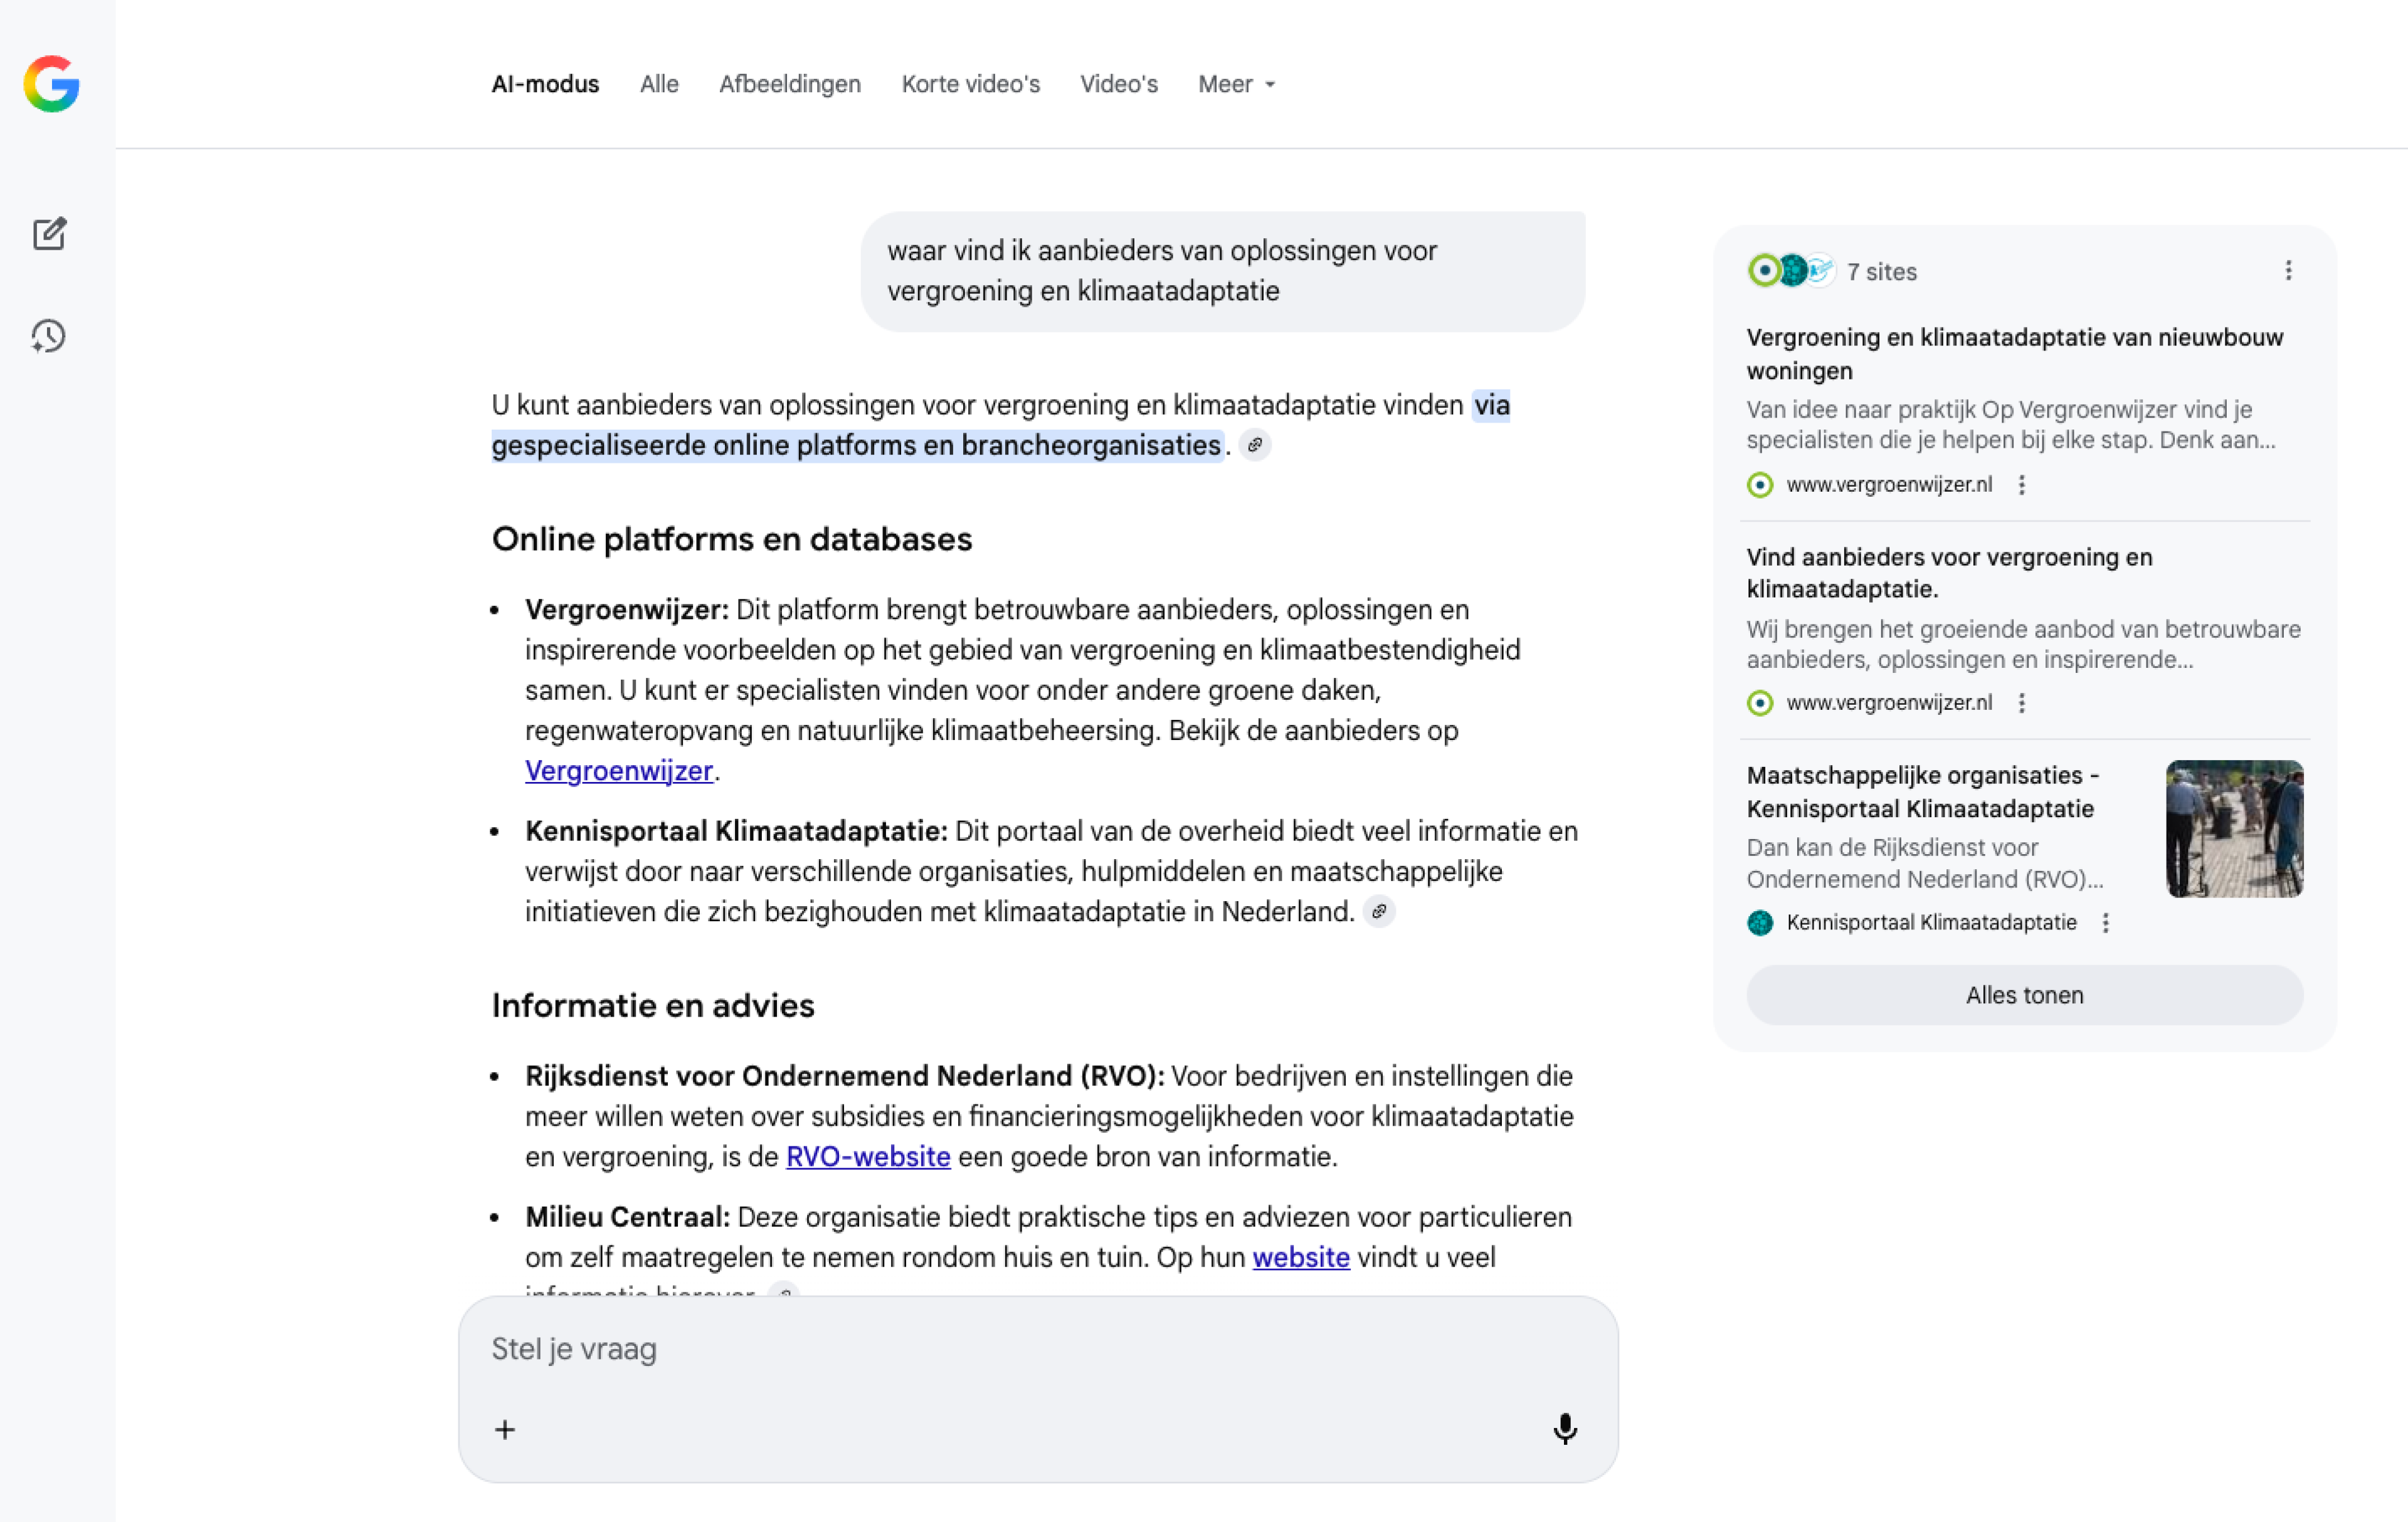Click Kennisportaal Klimaatadaptatie favicon
2408x1522 pixels.
click(x=1760, y=923)
